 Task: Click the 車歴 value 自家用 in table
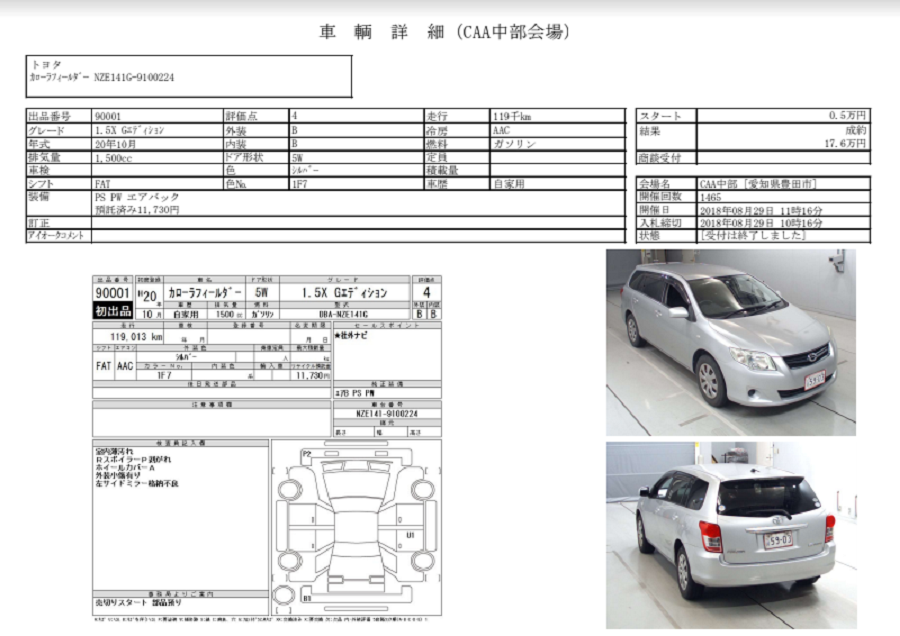tap(509, 184)
